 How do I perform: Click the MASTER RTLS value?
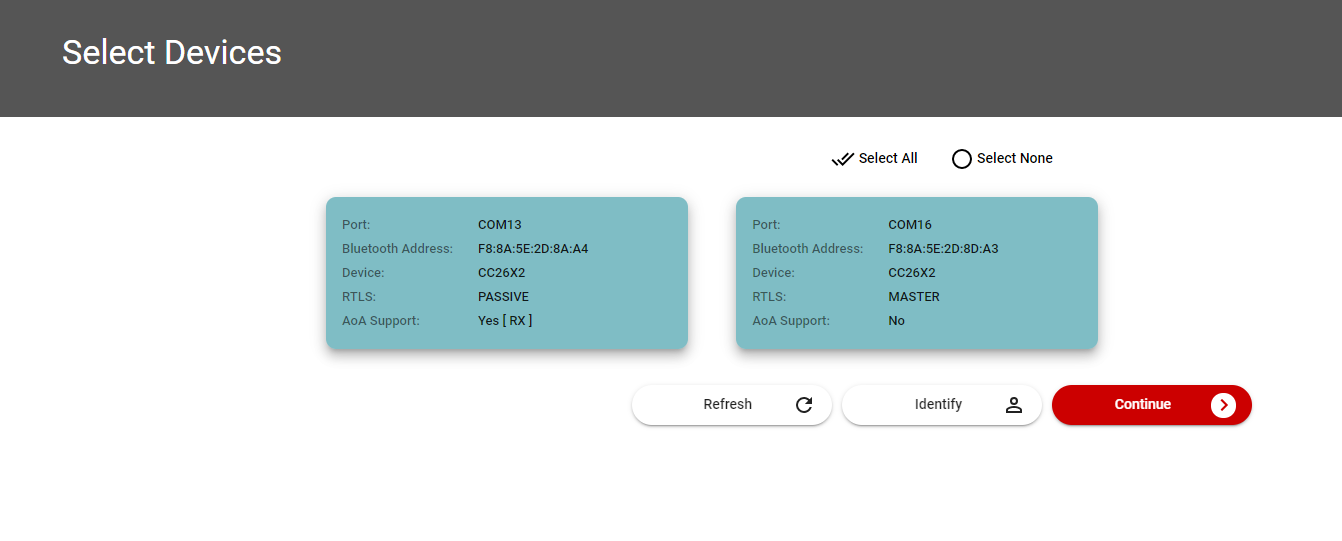(x=914, y=297)
